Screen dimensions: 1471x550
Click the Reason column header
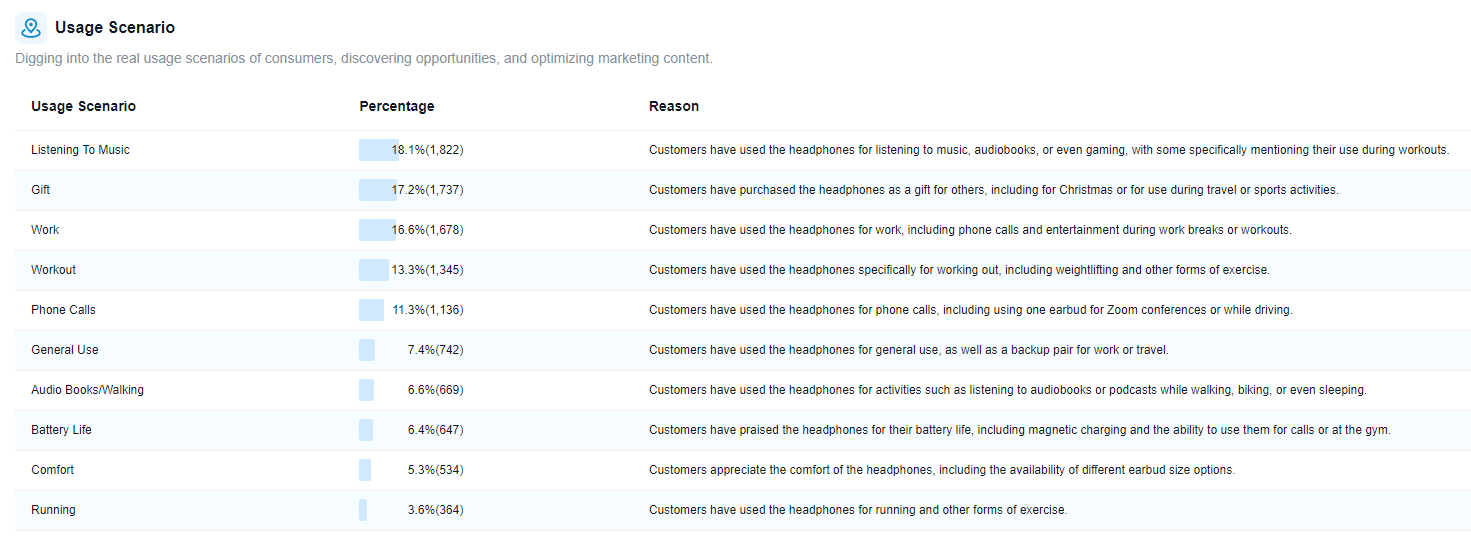(674, 106)
